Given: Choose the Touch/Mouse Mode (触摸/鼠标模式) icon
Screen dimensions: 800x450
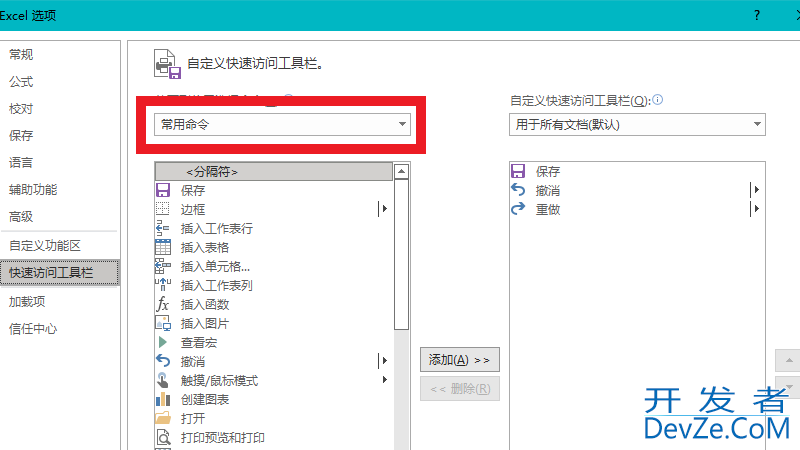Looking at the screenshot, I should tap(163, 380).
